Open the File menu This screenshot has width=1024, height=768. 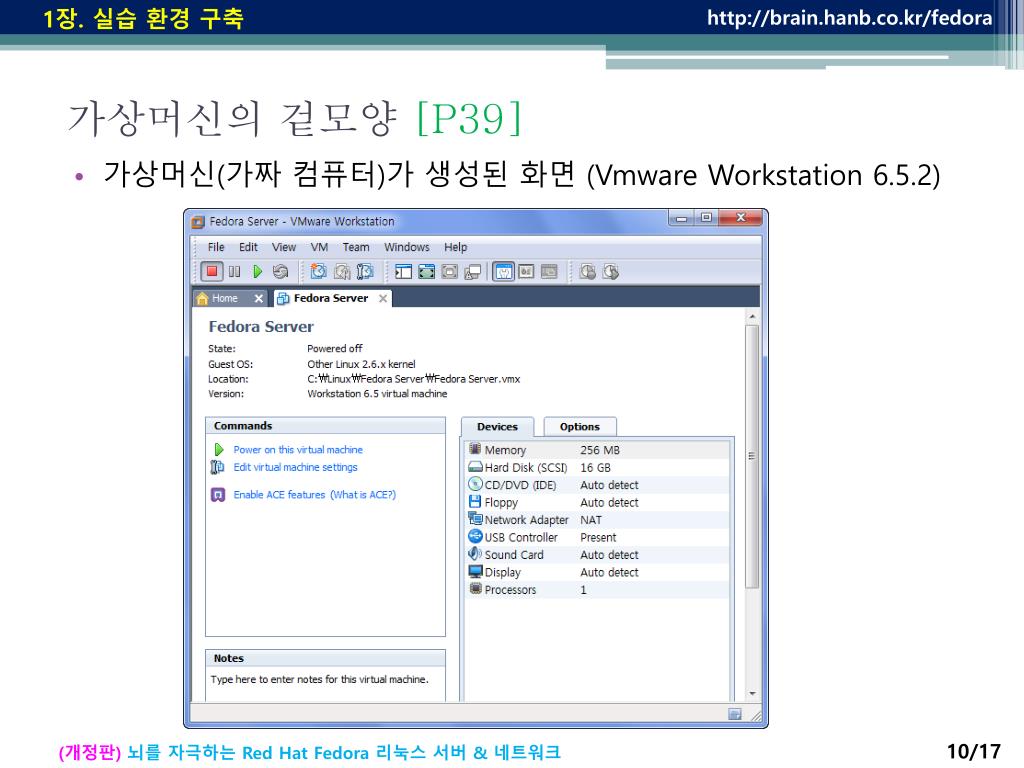click(216, 247)
